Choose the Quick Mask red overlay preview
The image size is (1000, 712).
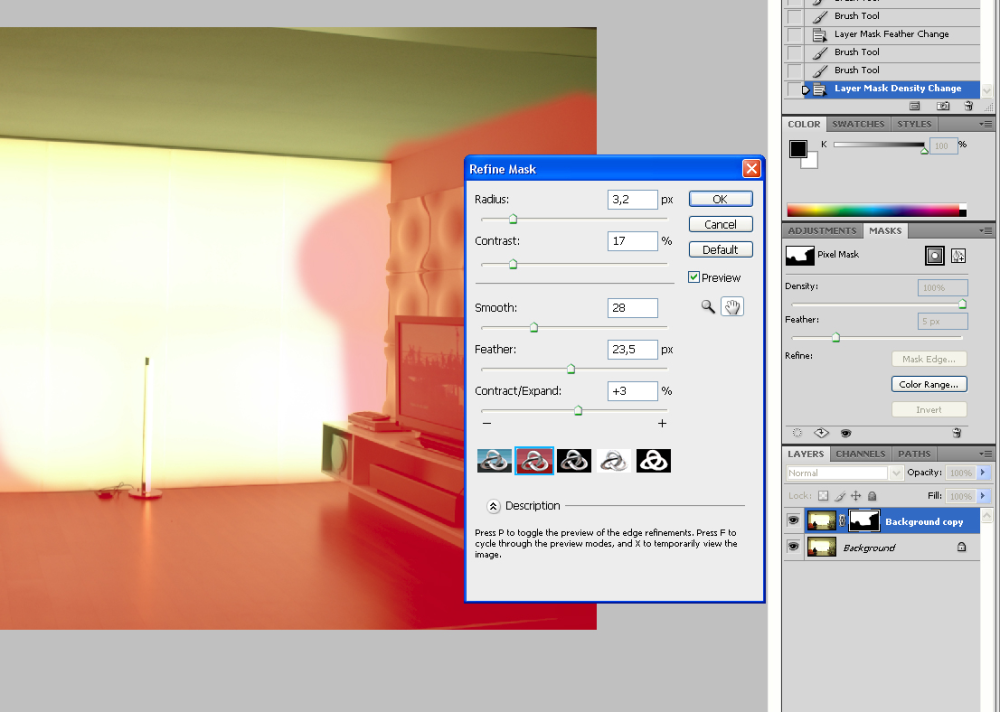pyautogui.click(x=534, y=460)
